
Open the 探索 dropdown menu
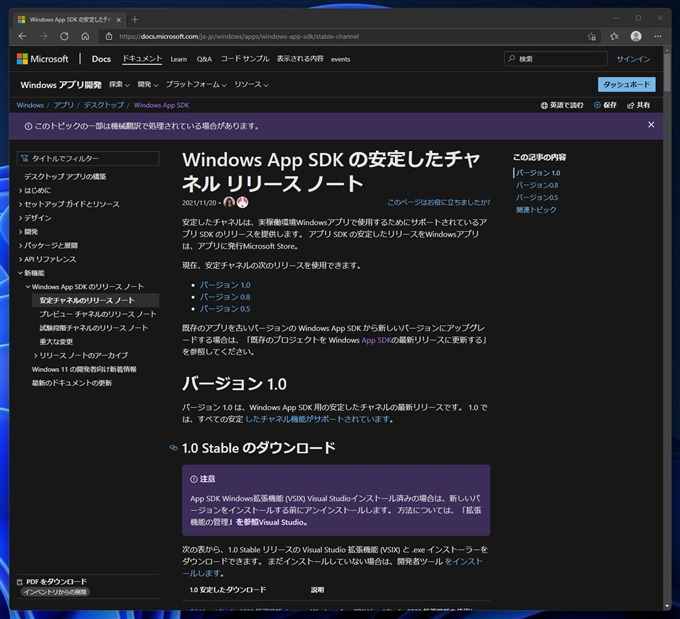pyautogui.click(x=119, y=85)
